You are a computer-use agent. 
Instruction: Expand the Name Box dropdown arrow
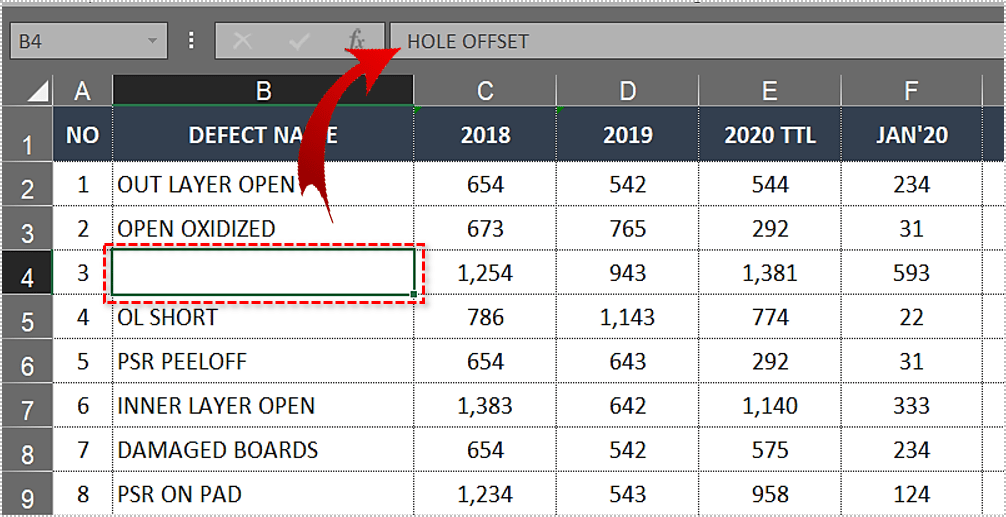(x=152, y=42)
